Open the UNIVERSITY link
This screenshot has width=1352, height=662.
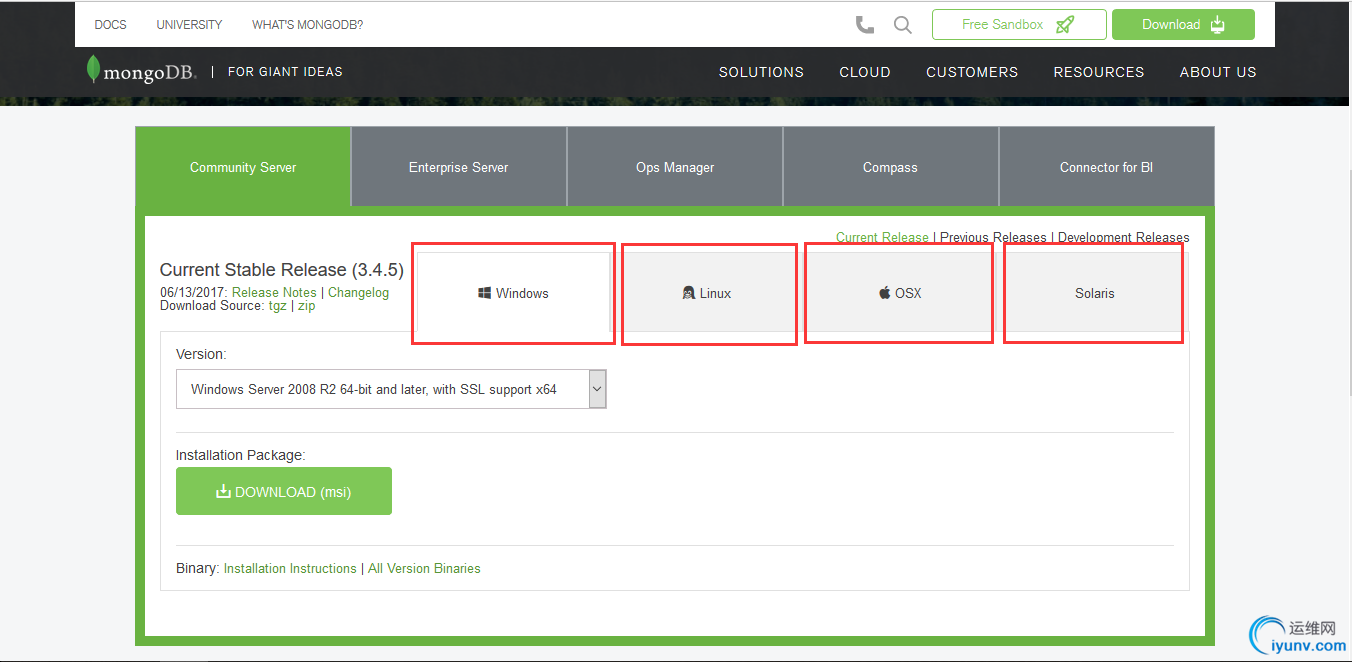tap(190, 25)
